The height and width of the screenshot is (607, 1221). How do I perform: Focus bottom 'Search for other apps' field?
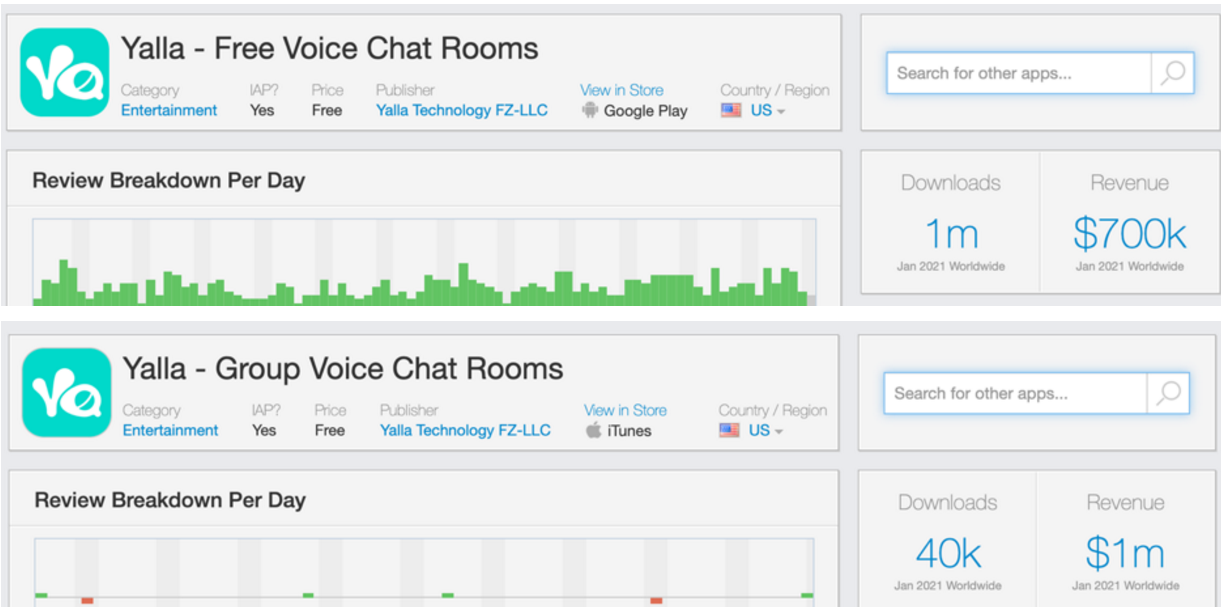(1016, 393)
